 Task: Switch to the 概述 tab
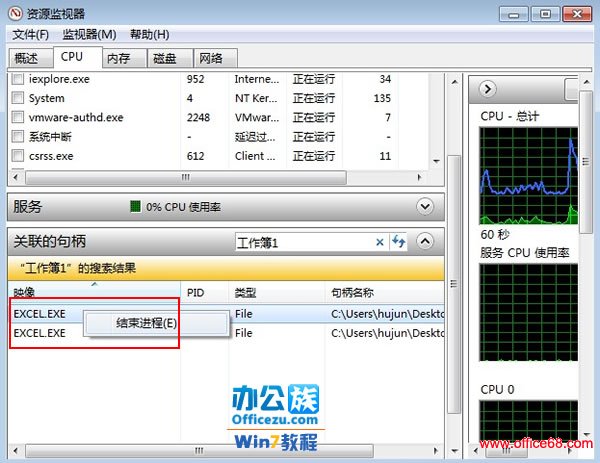click(30, 59)
